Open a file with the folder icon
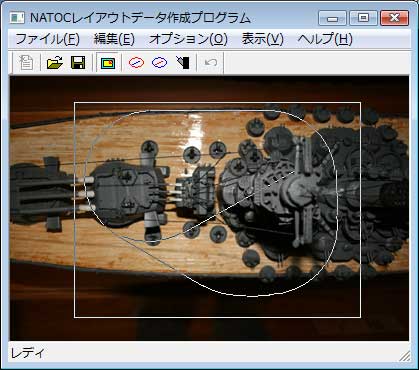The width and height of the screenshot is (419, 370). point(55,63)
